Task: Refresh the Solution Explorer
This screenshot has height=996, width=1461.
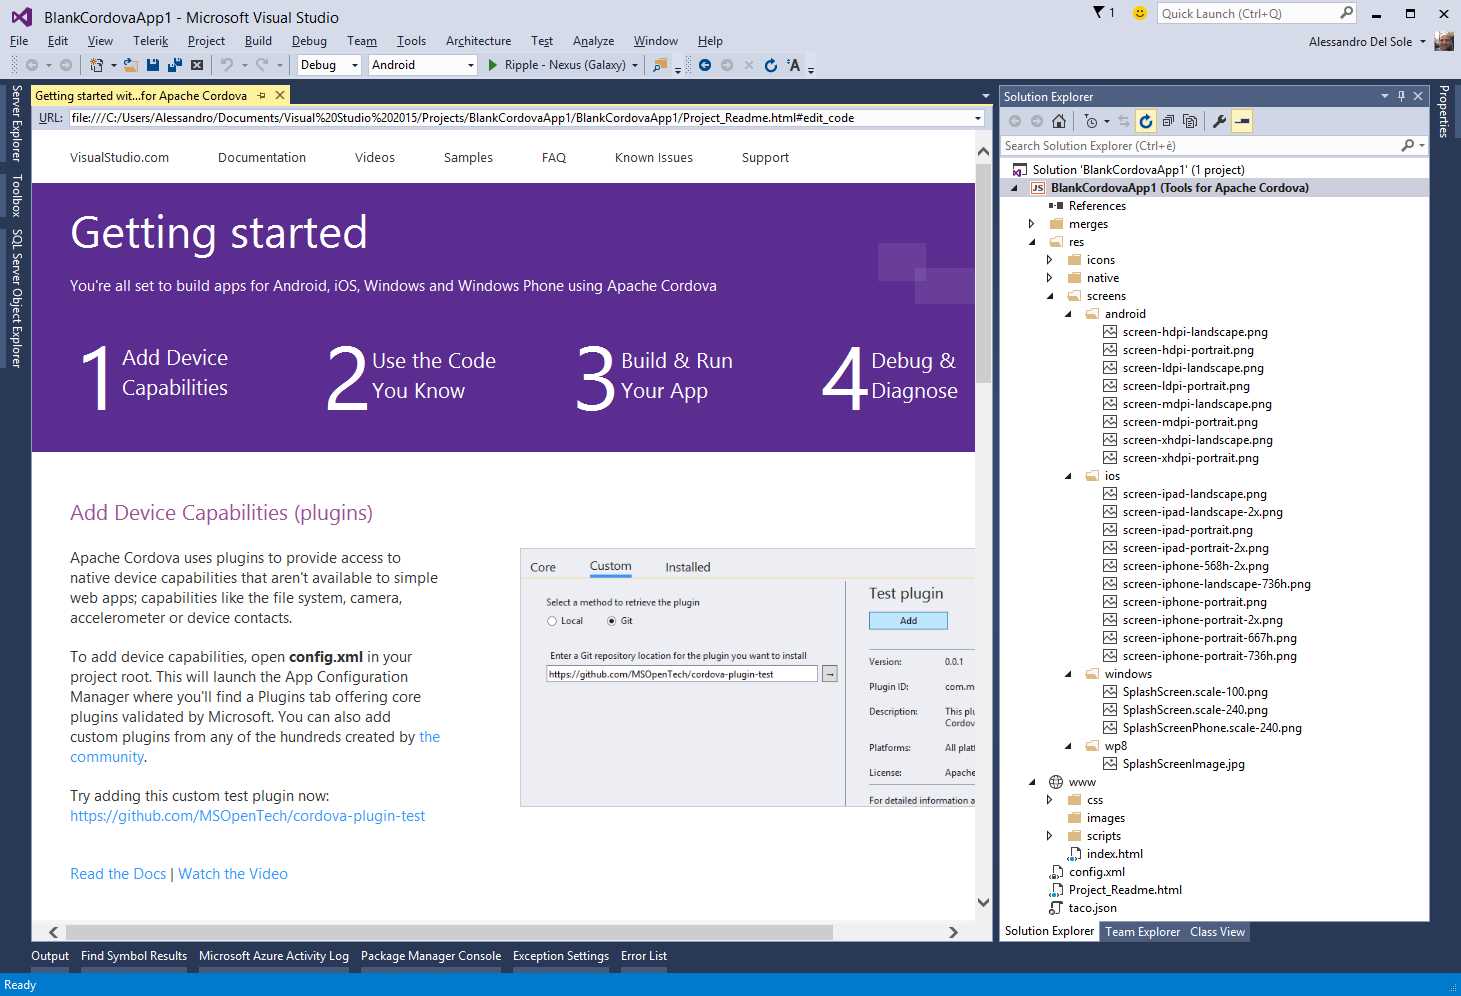Action: [1146, 120]
